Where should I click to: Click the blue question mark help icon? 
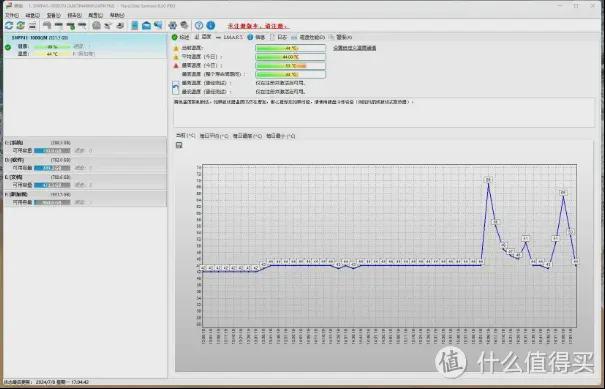point(199,25)
